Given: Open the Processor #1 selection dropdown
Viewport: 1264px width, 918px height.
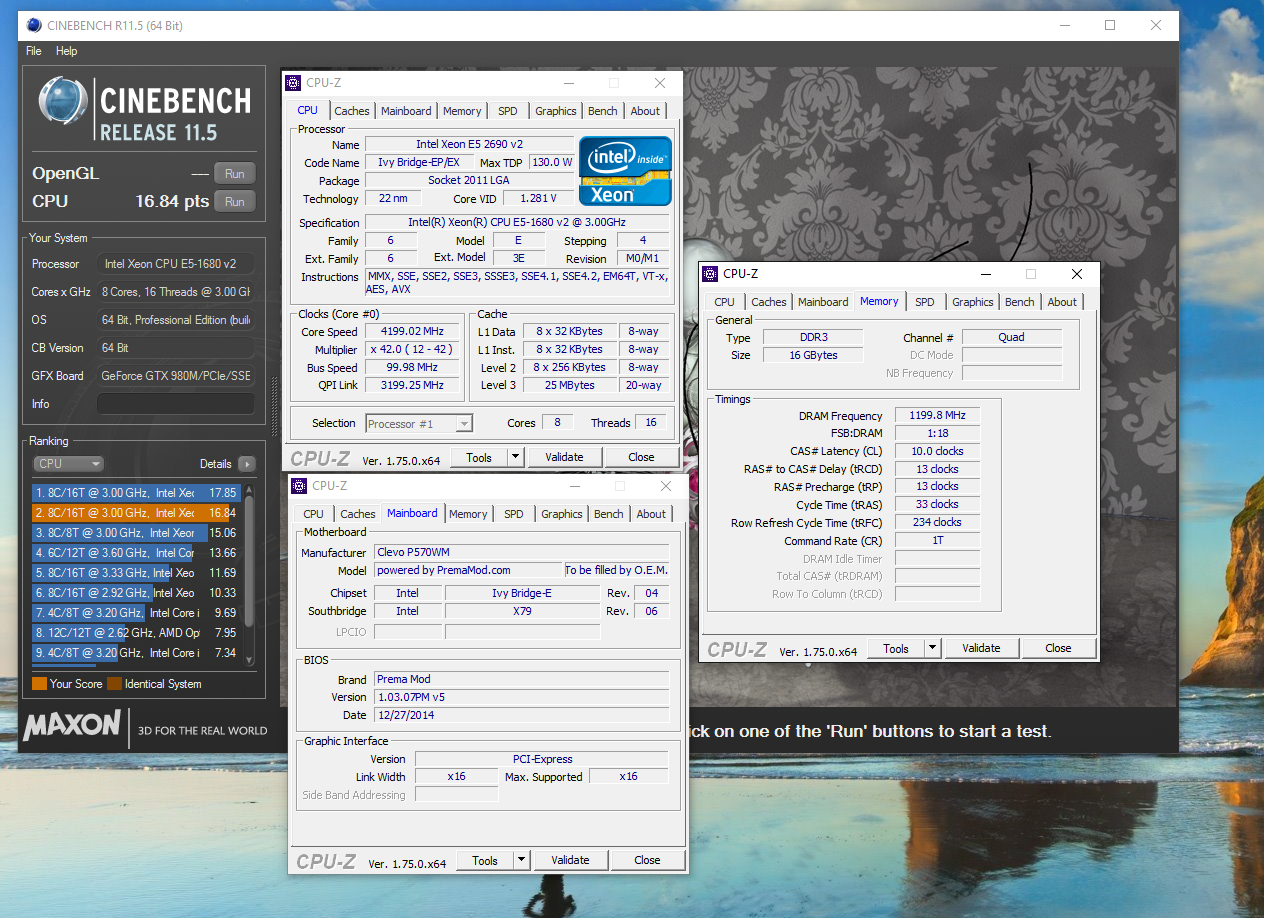Looking at the screenshot, I should 418,424.
